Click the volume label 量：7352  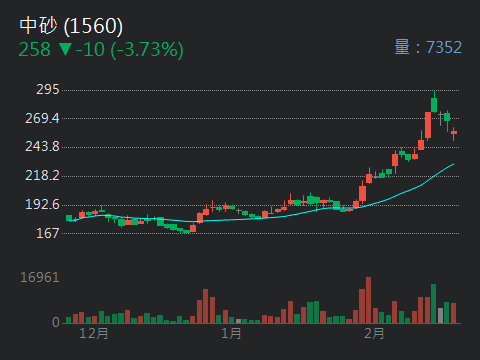click(428, 47)
